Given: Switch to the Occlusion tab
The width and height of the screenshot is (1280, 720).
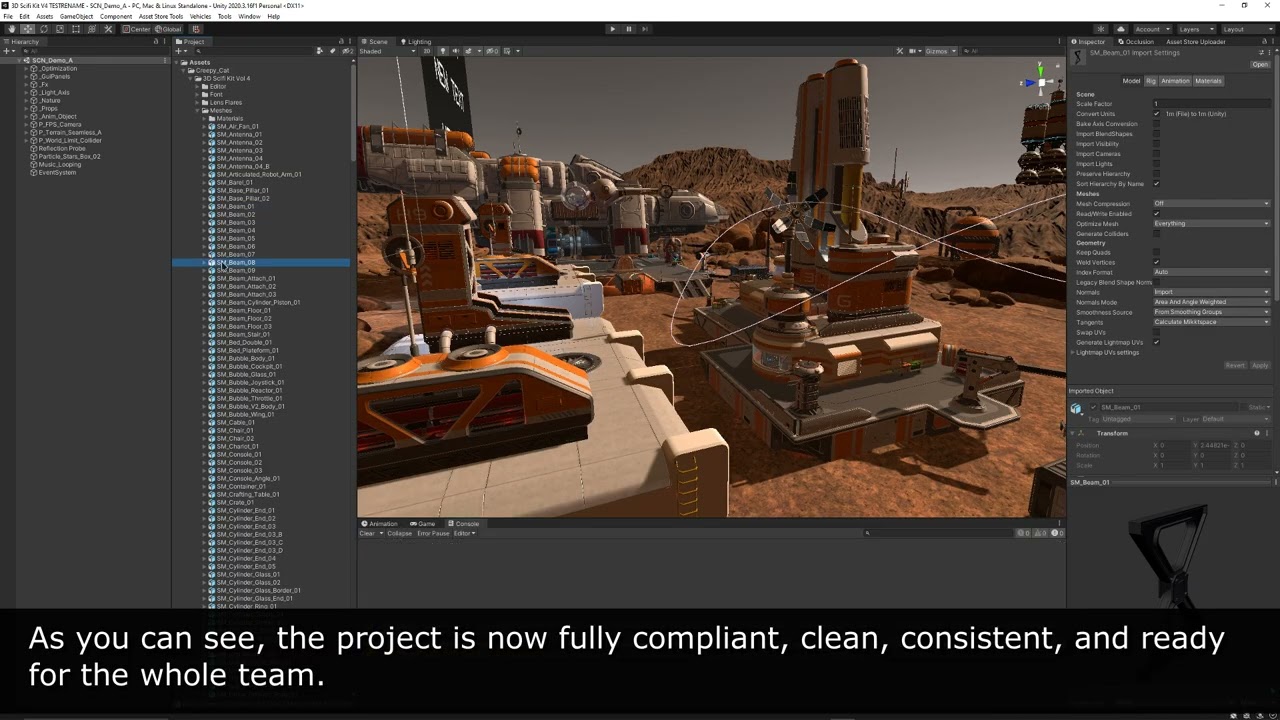Looking at the screenshot, I should (x=1135, y=42).
